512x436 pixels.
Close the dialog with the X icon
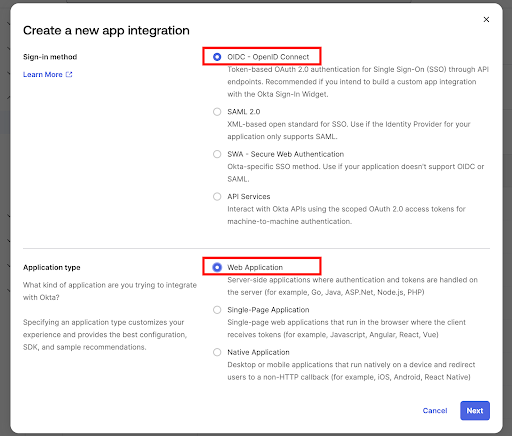pyautogui.click(x=486, y=20)
